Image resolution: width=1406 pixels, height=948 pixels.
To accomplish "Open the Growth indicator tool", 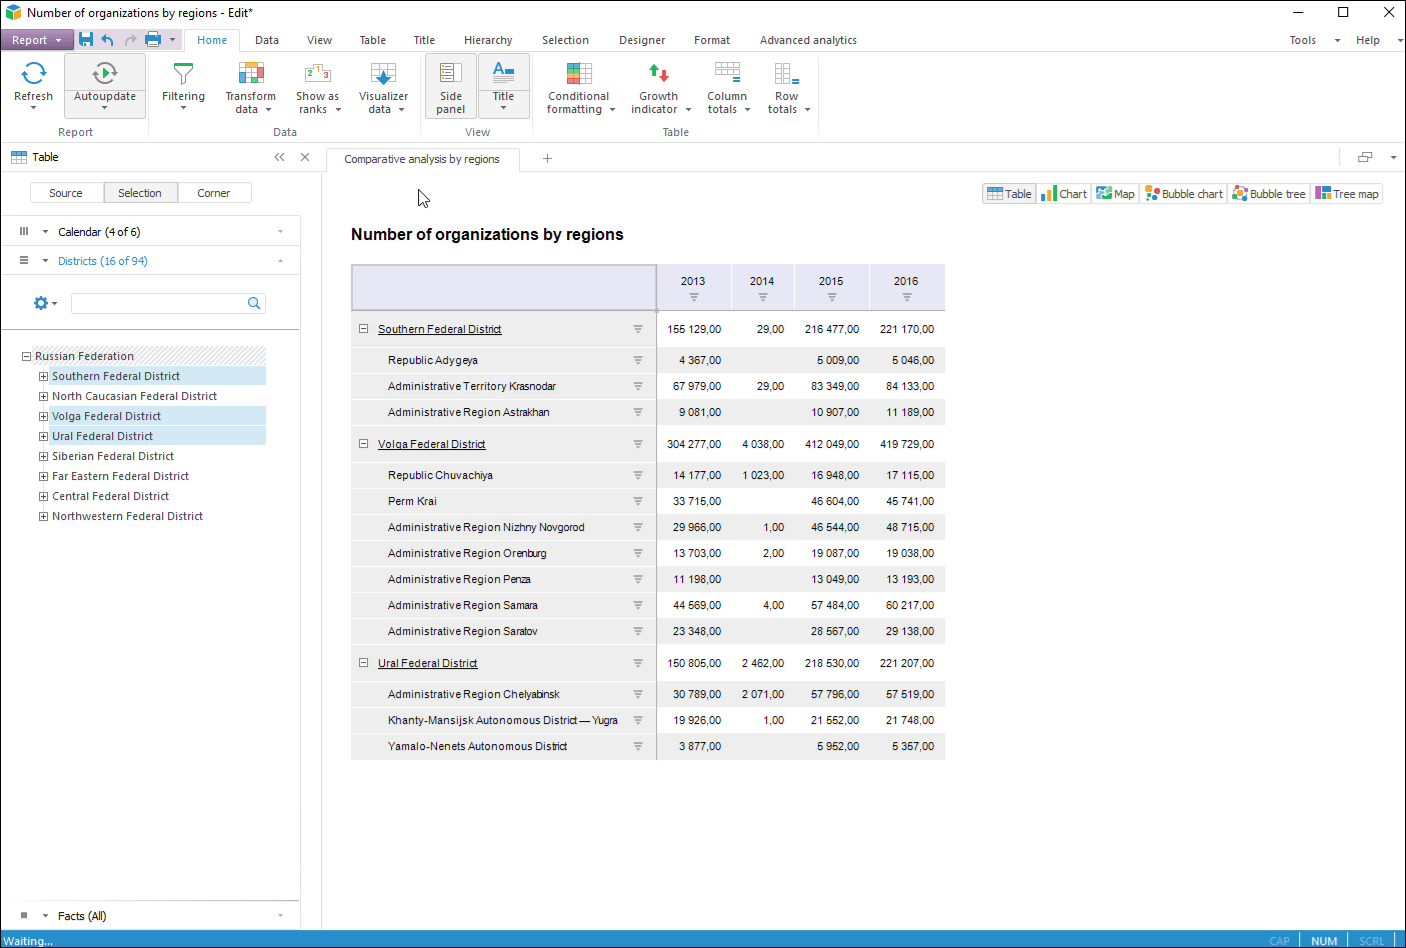I will tap(658, 74).
